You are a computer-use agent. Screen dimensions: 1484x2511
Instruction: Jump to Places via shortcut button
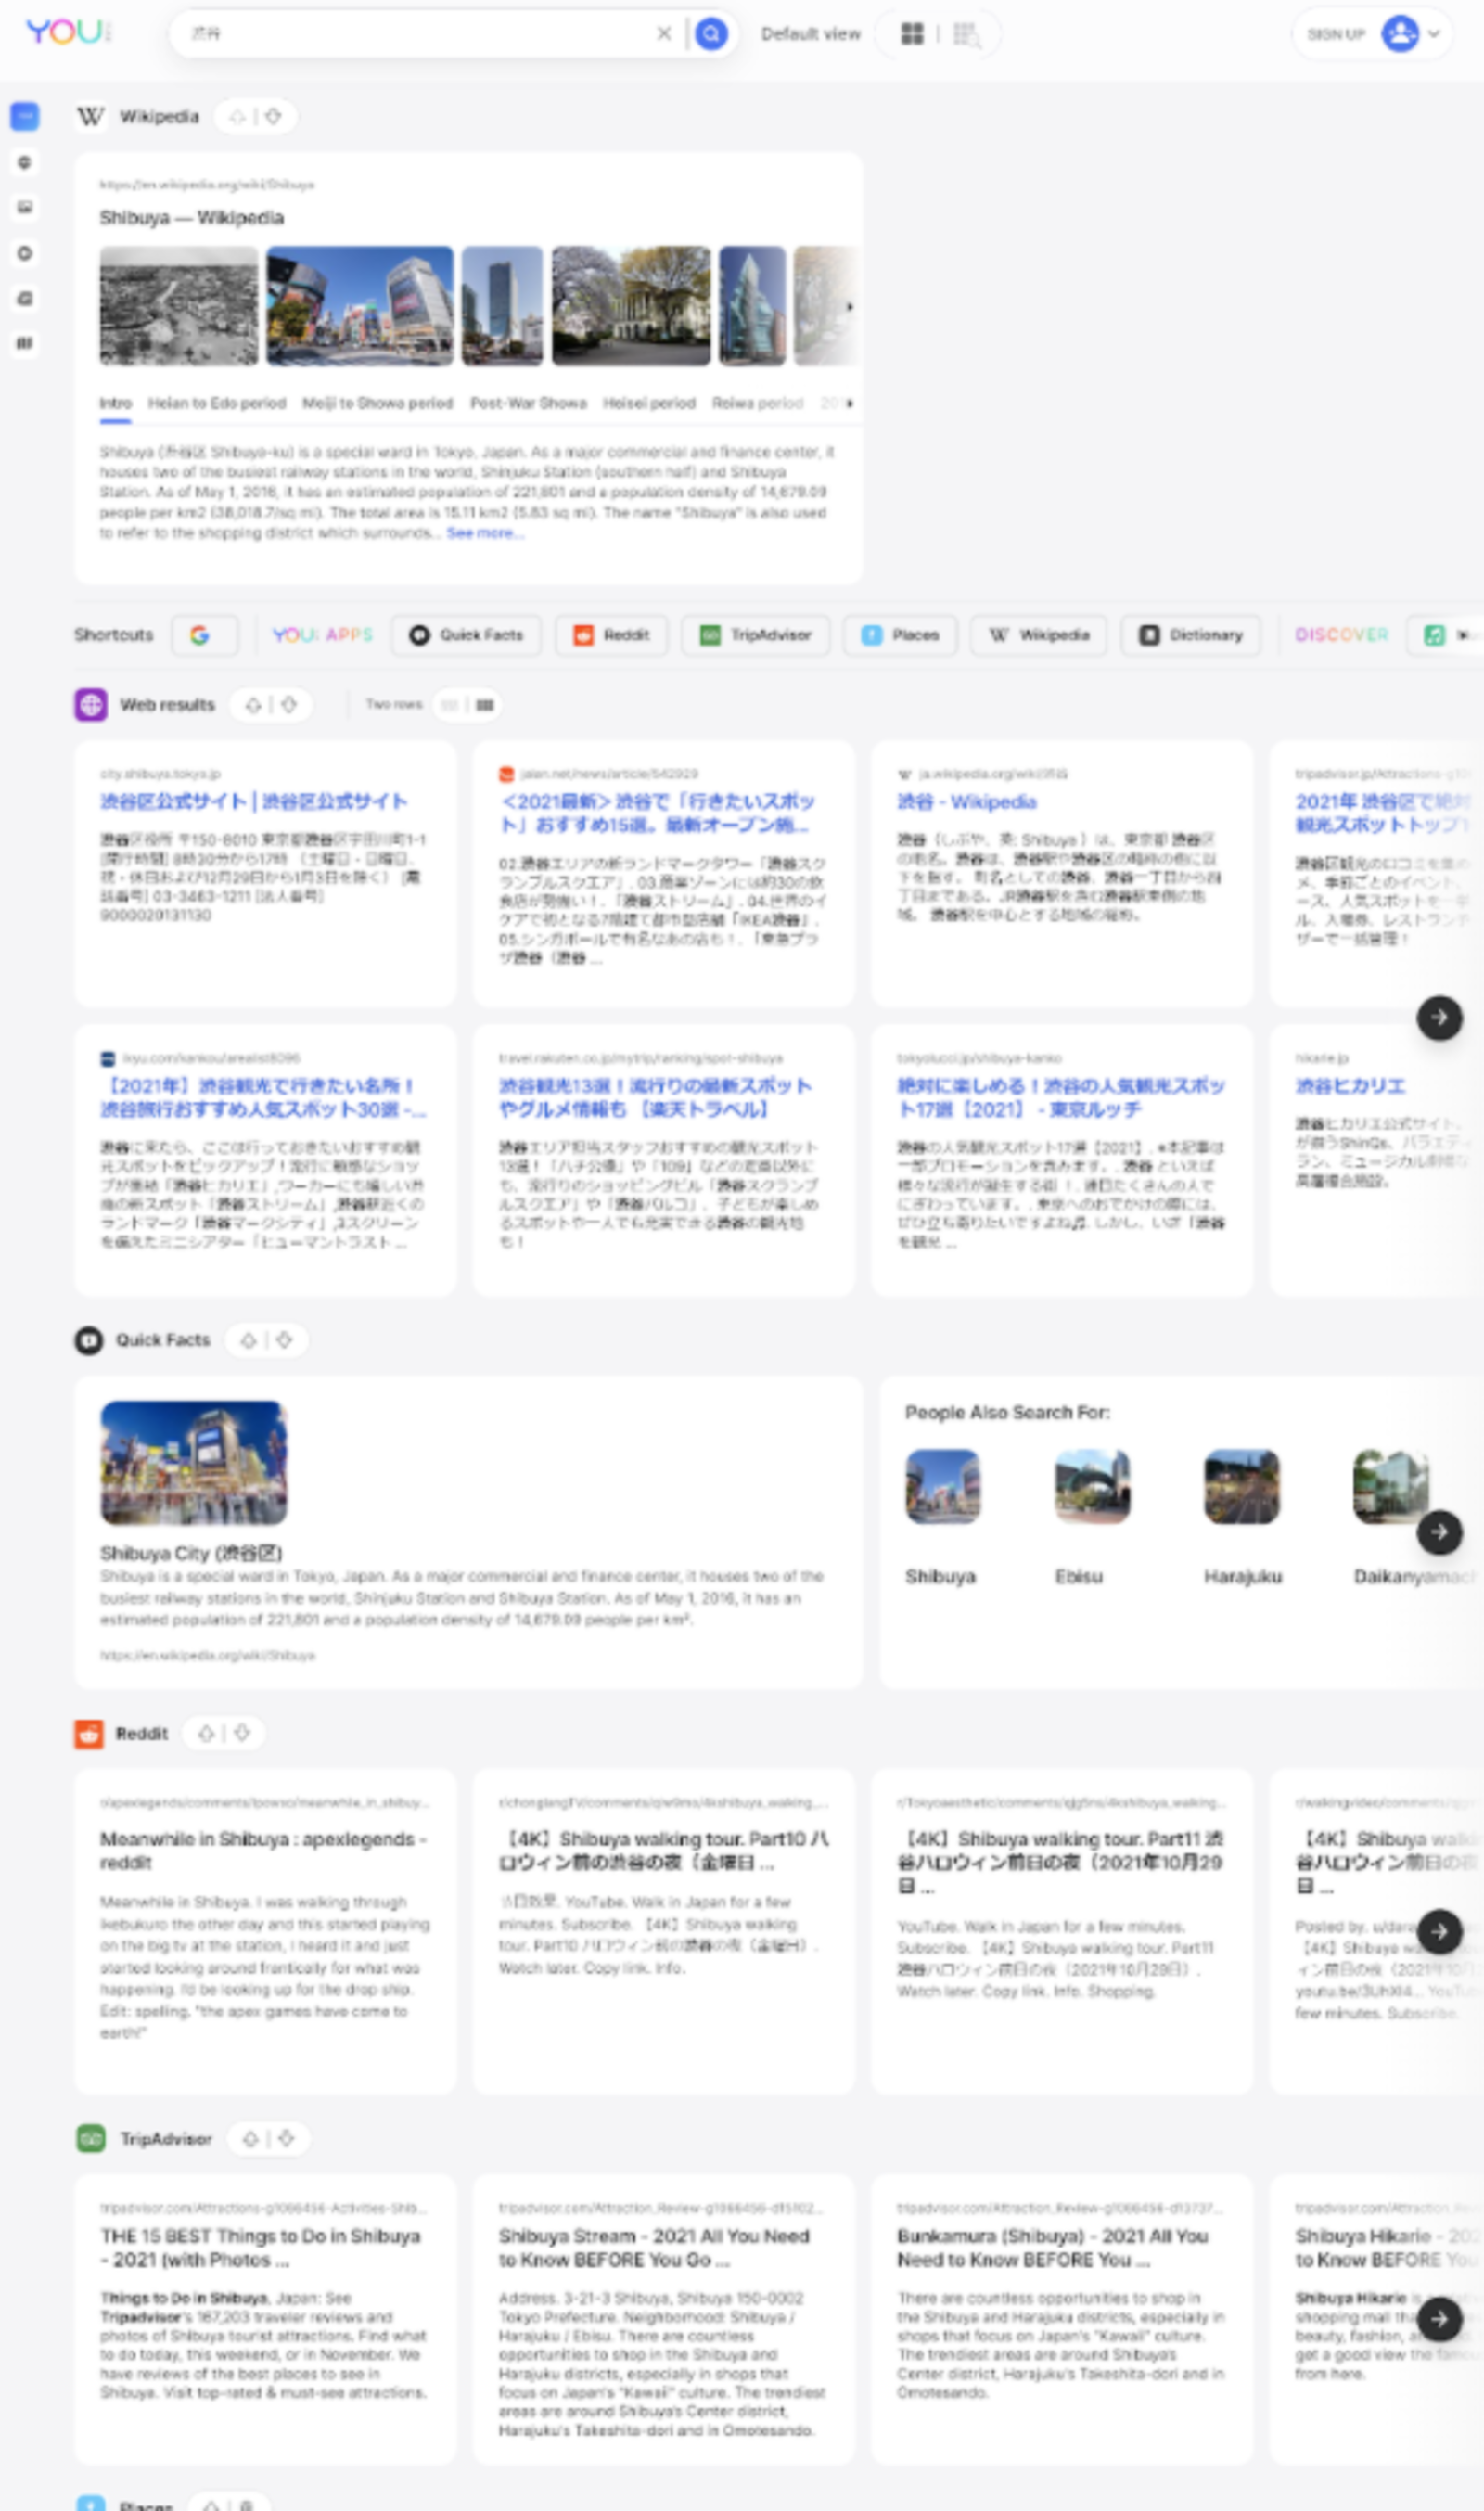point(900,635)
